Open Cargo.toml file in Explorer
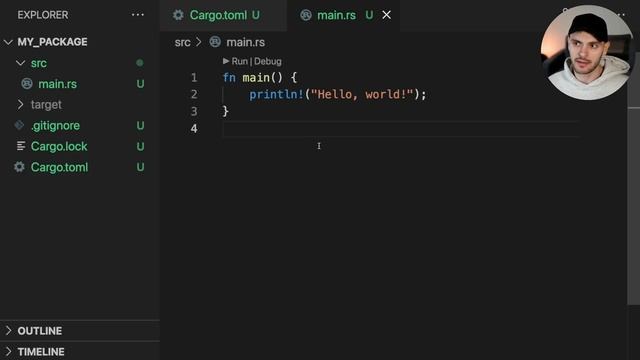The image size is (640, 360). [x=59, y=167]
